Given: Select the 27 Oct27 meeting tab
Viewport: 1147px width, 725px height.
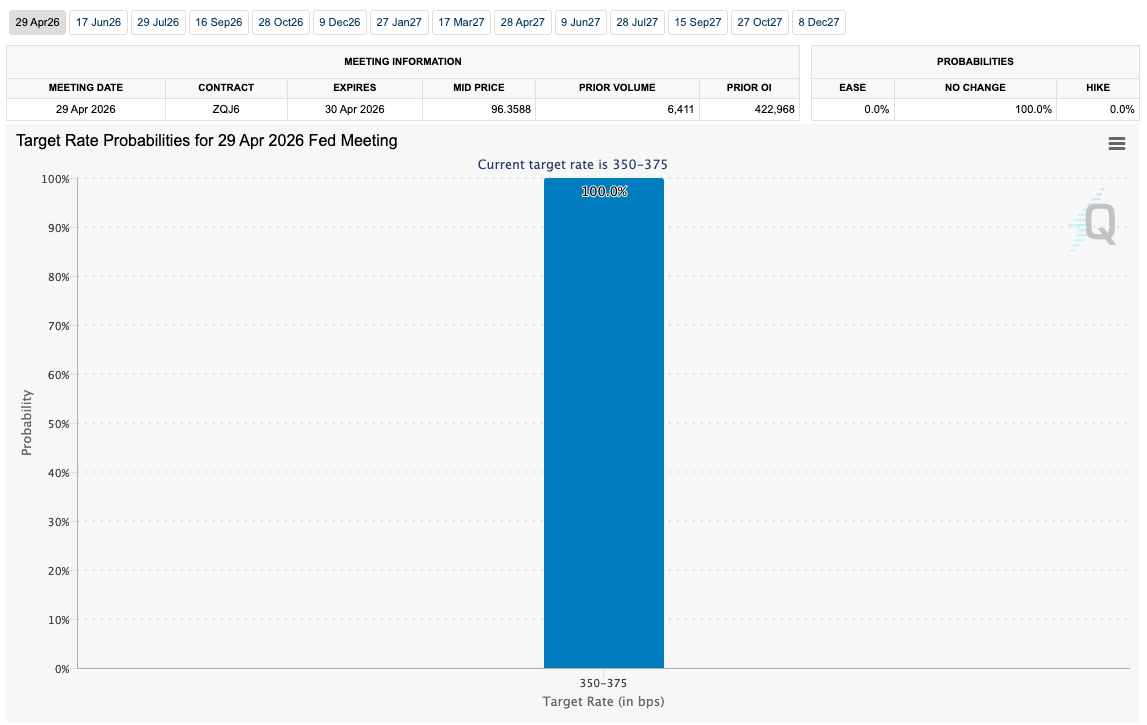Looking at the screenshot, I should [760, 22].
